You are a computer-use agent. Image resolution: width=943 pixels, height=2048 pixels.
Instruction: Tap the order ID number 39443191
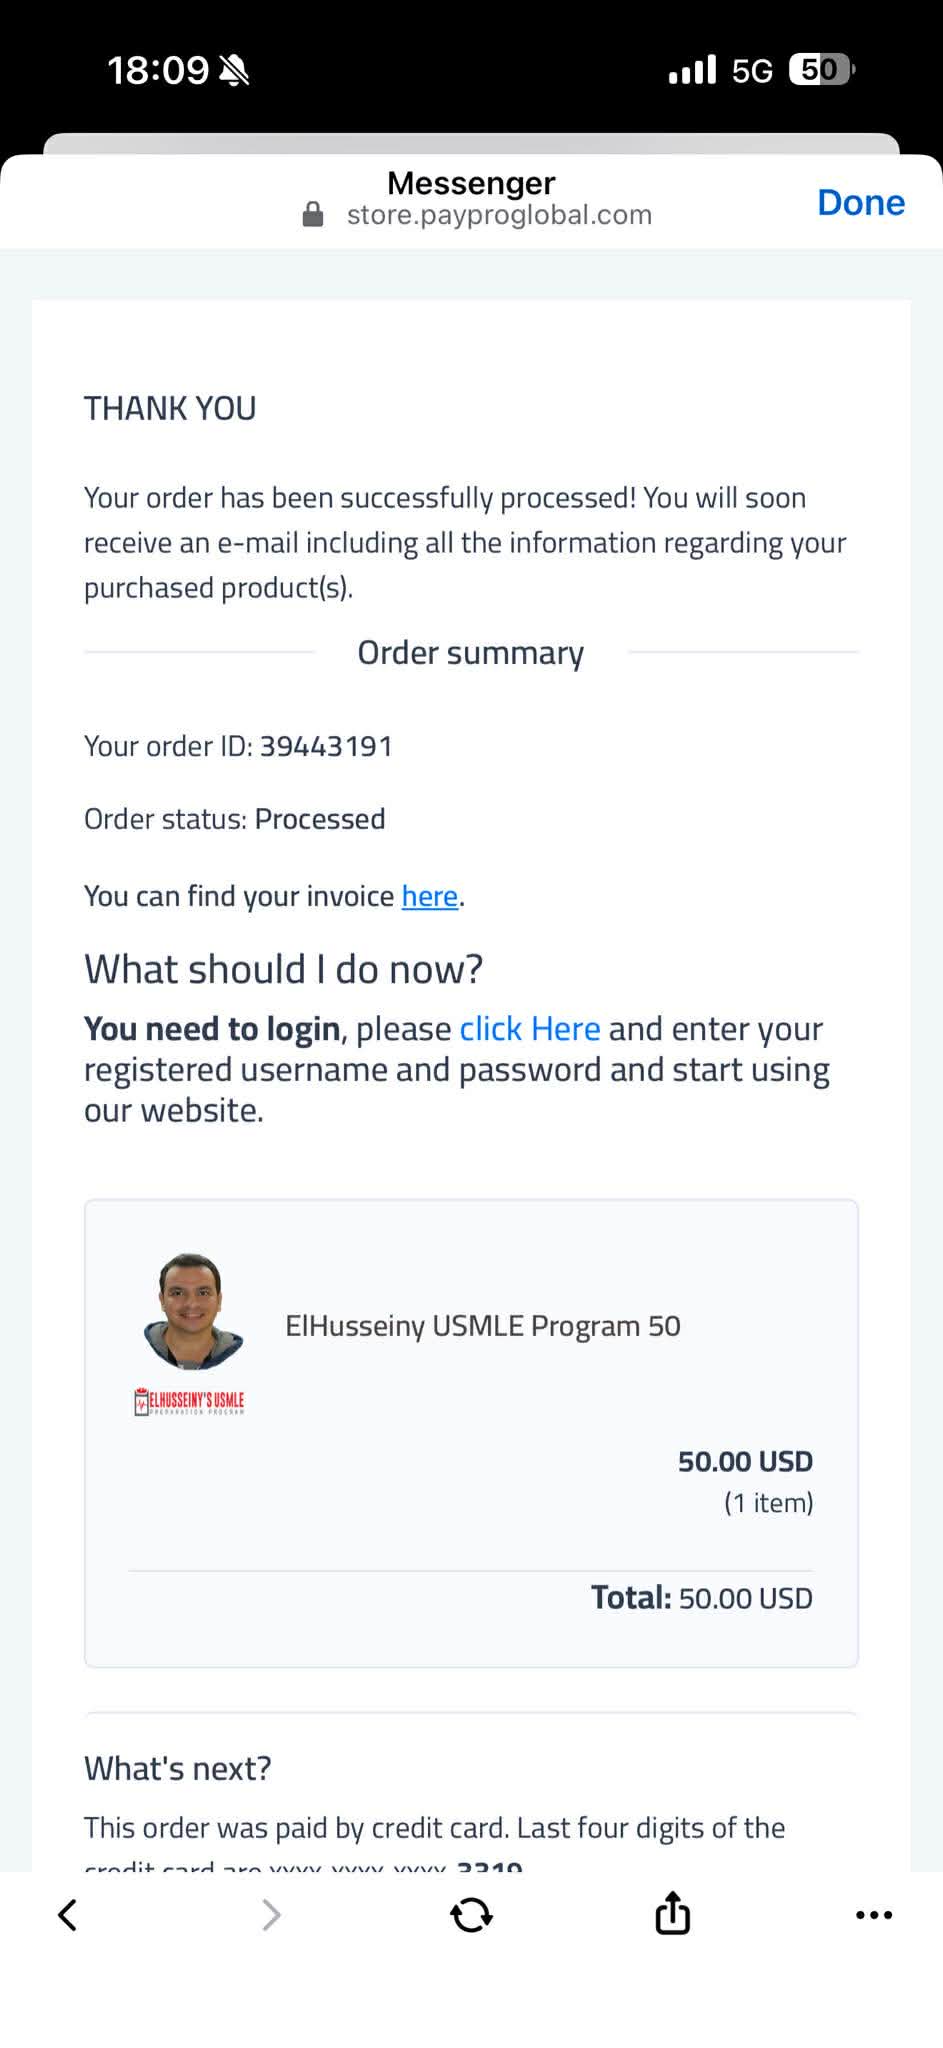(x=326, y=746)
